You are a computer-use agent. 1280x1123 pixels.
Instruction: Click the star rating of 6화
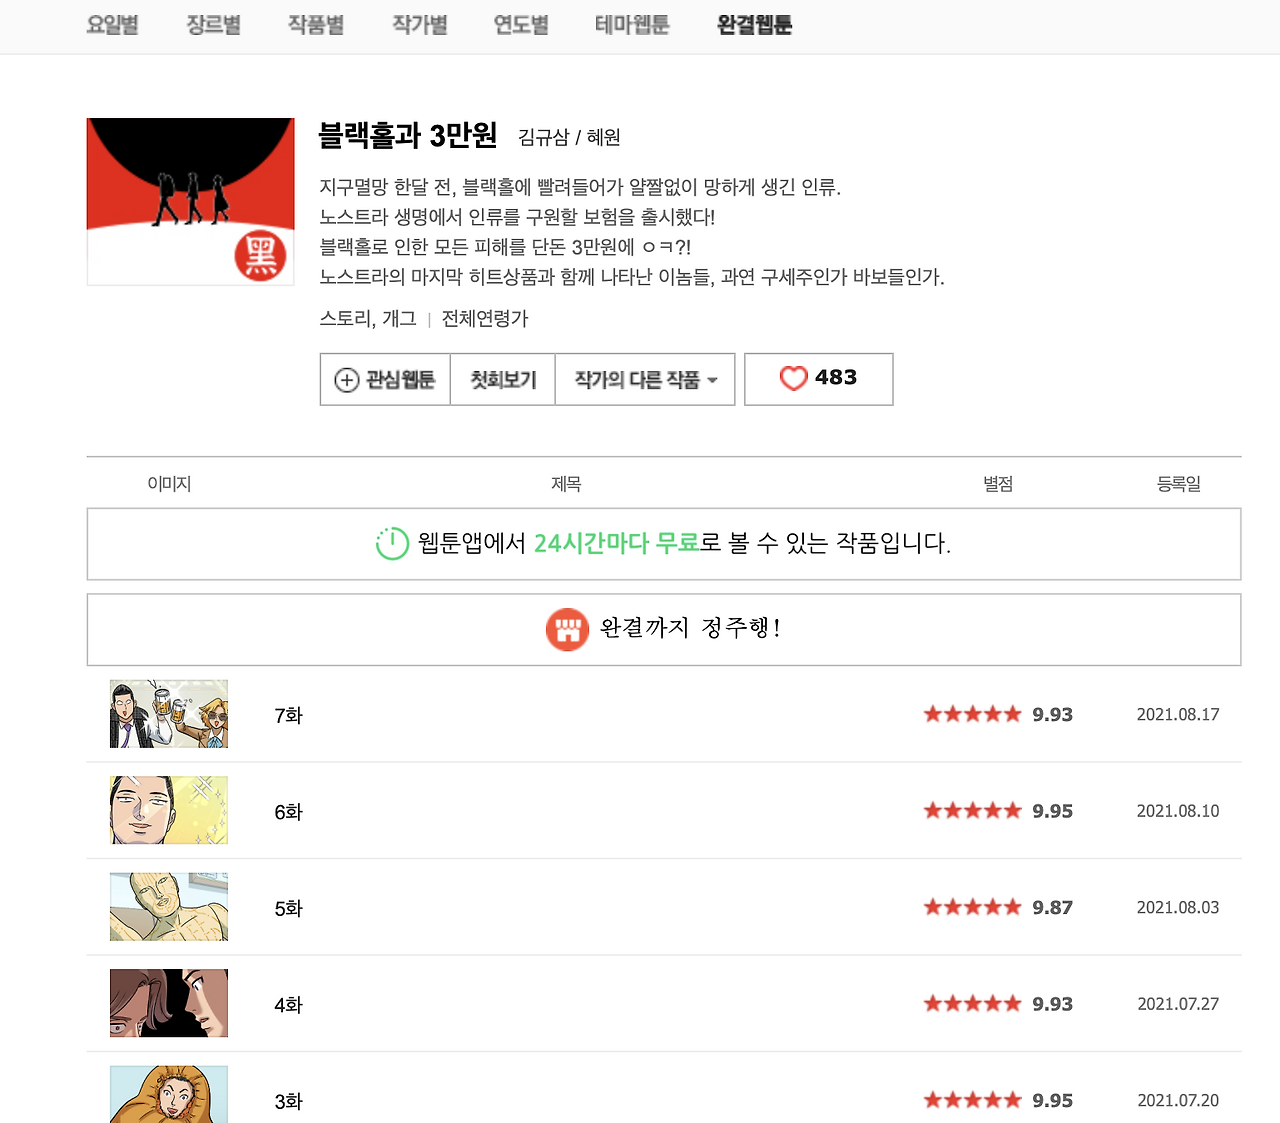(x=972, y=810)
